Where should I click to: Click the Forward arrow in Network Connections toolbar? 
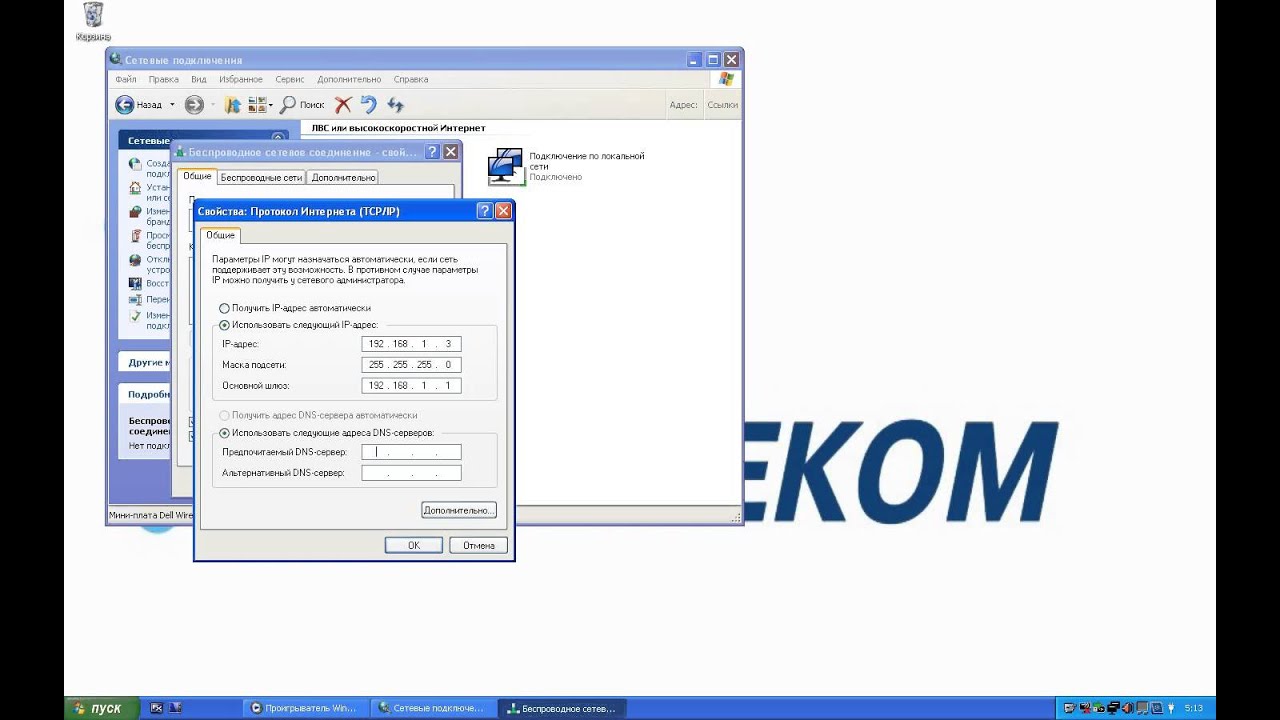click(194, 104)
